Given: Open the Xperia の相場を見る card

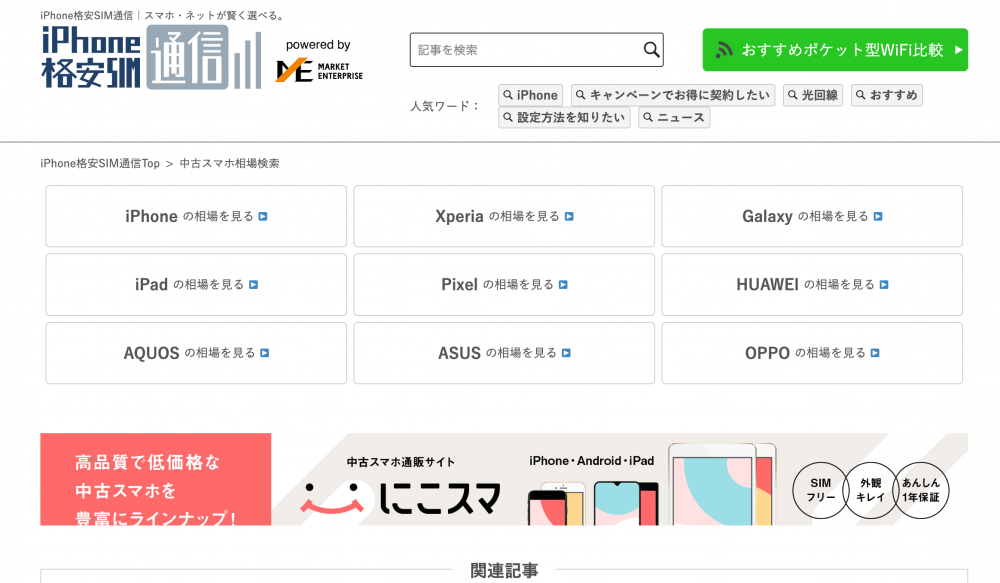Looking at the screenshot, I should pos(504,216).
